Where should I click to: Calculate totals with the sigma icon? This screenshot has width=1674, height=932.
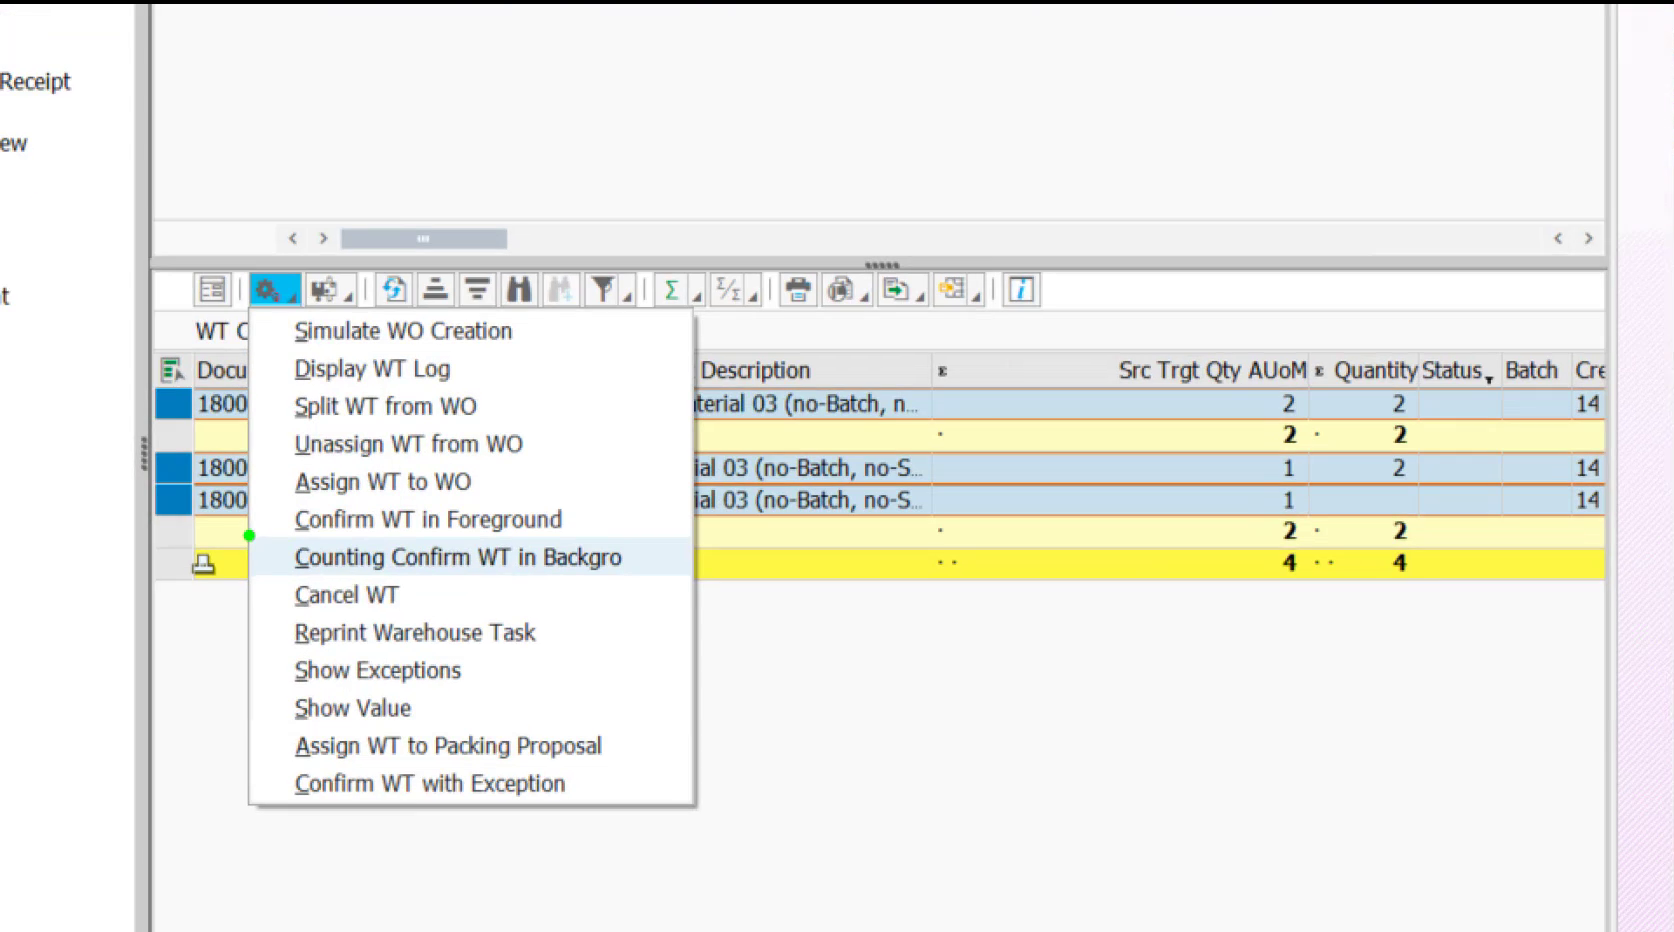click(670, 290)
